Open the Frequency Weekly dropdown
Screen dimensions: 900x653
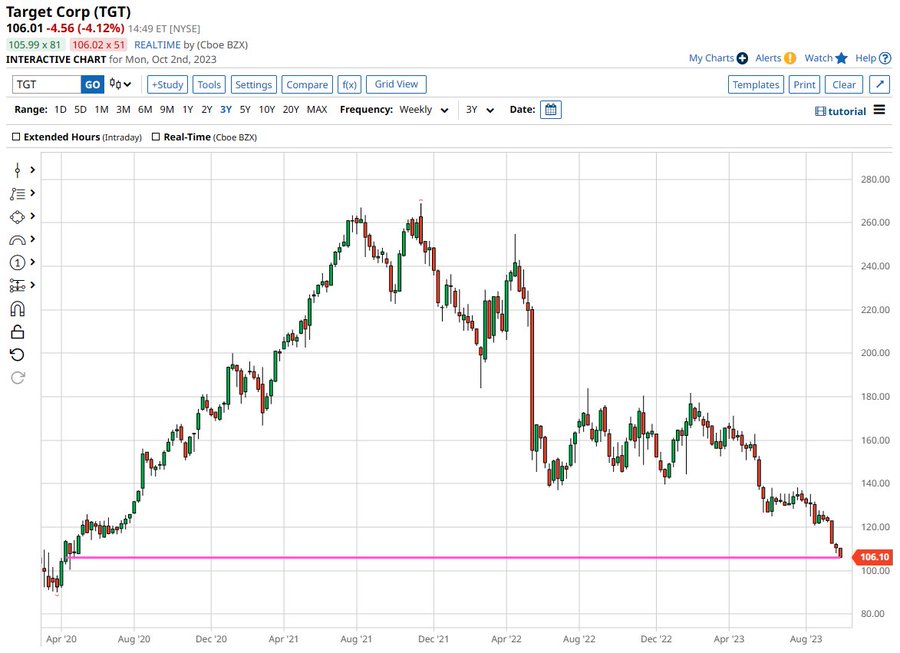[x=424, y=110]
